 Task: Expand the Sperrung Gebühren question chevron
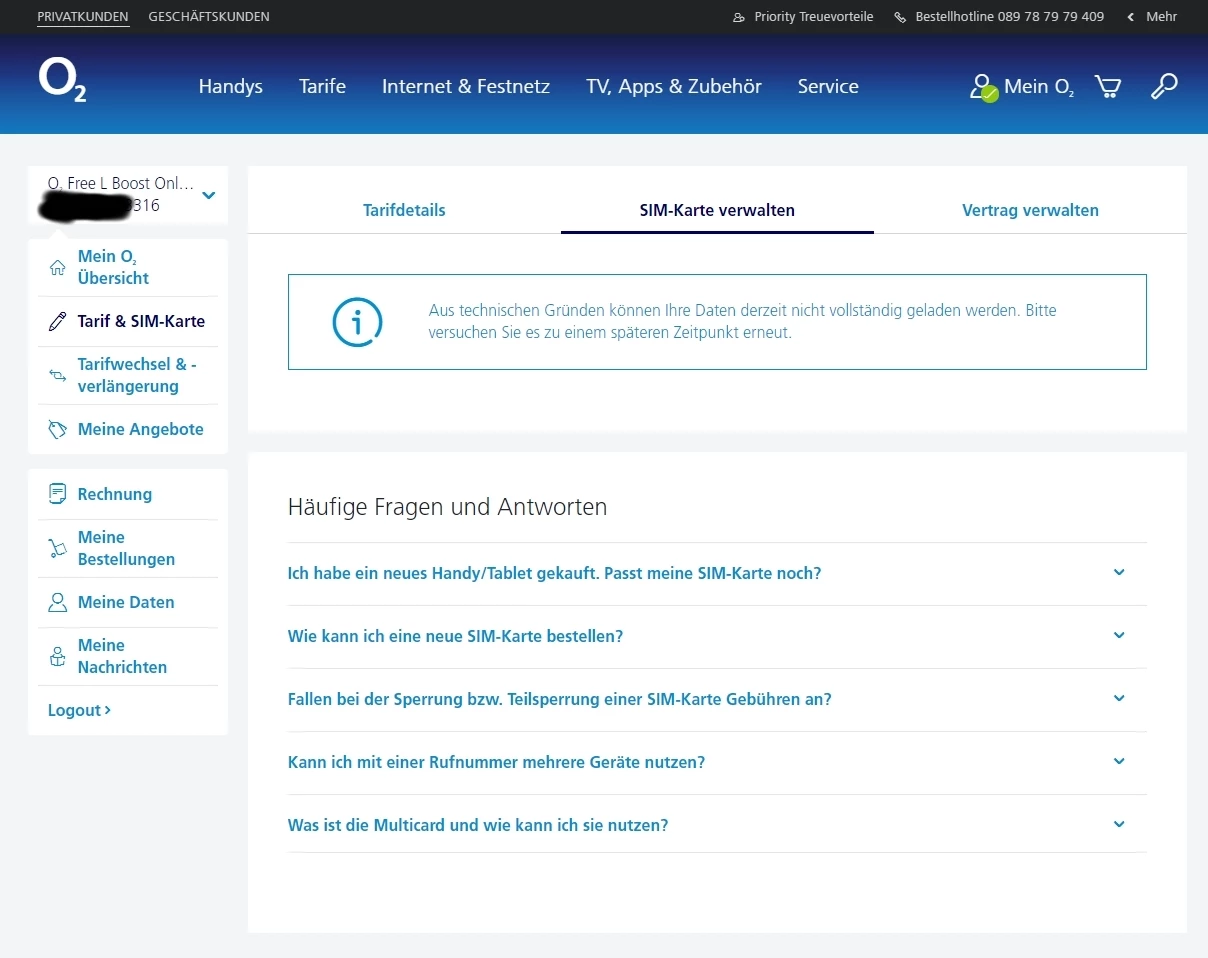pyautogui.click(x=1119, y=698)
